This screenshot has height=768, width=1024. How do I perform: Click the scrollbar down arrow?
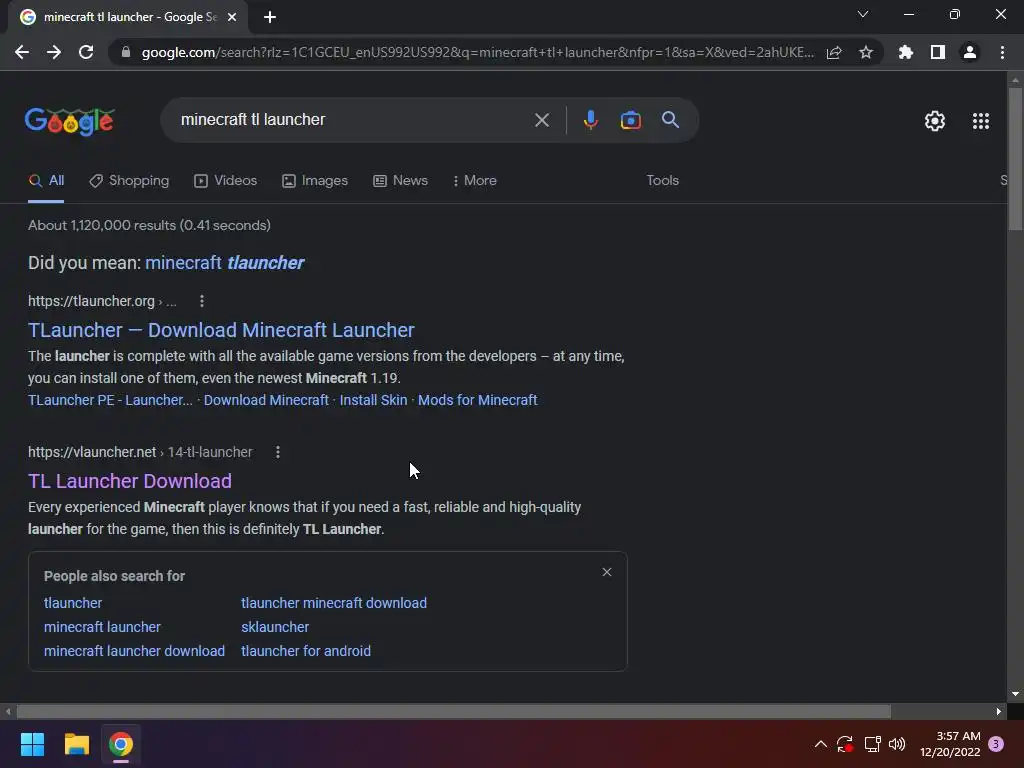1015,694
